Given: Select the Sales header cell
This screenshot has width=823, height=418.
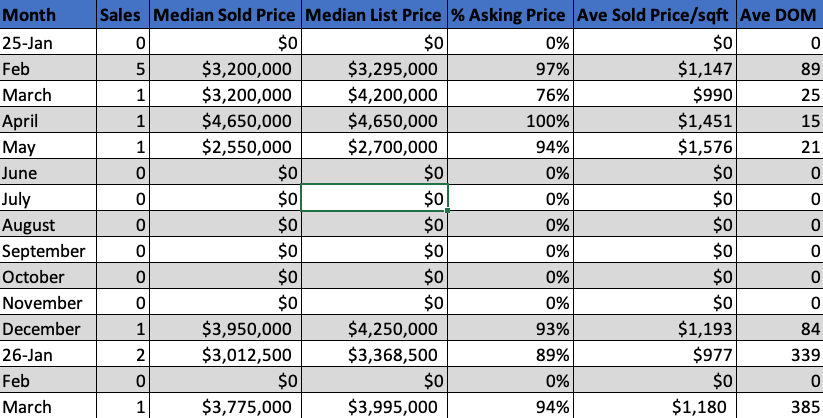Looking at the screenshot, I should click(124, 16).
